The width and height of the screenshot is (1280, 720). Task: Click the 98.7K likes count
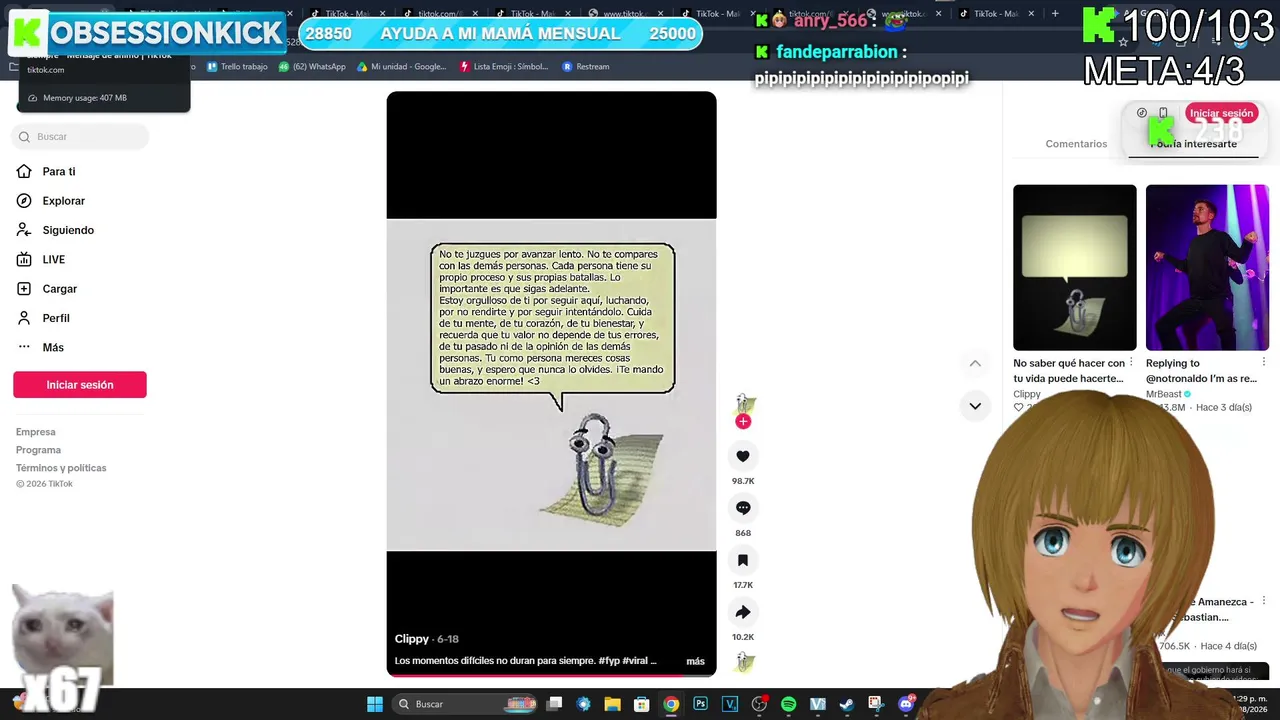click(x=743, y=481)
